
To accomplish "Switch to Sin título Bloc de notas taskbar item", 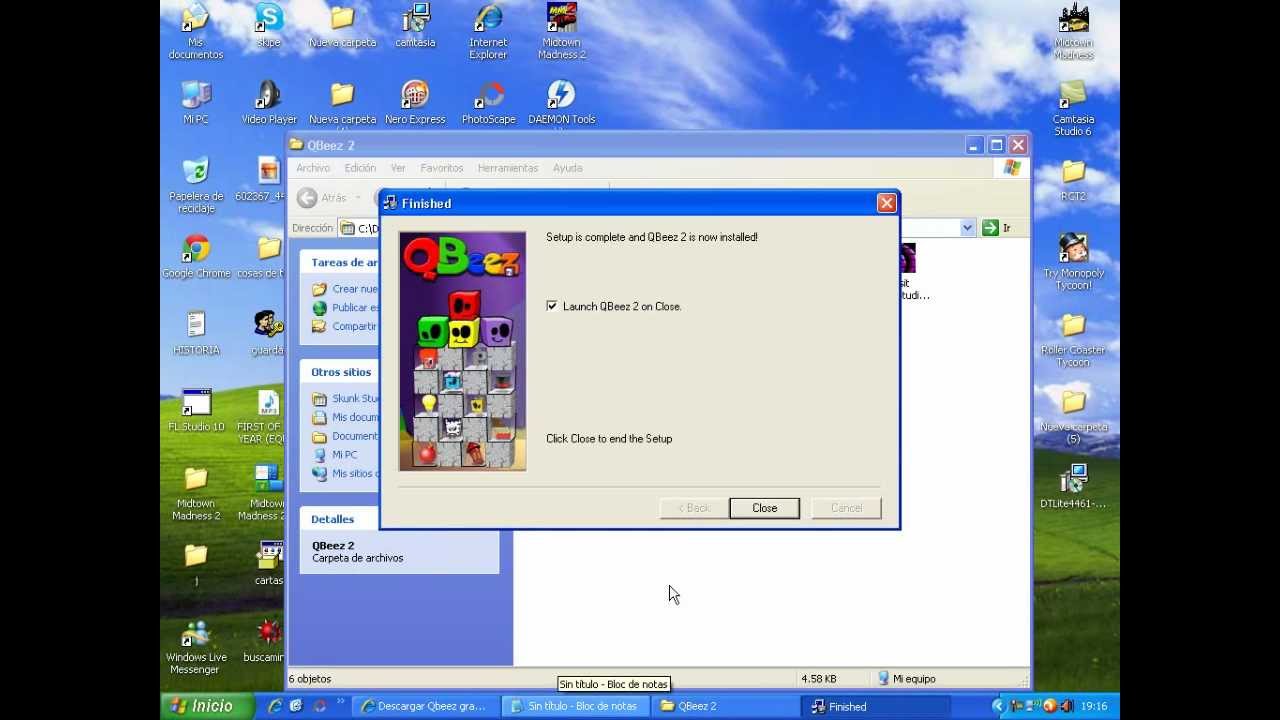I will coord(575,706).
